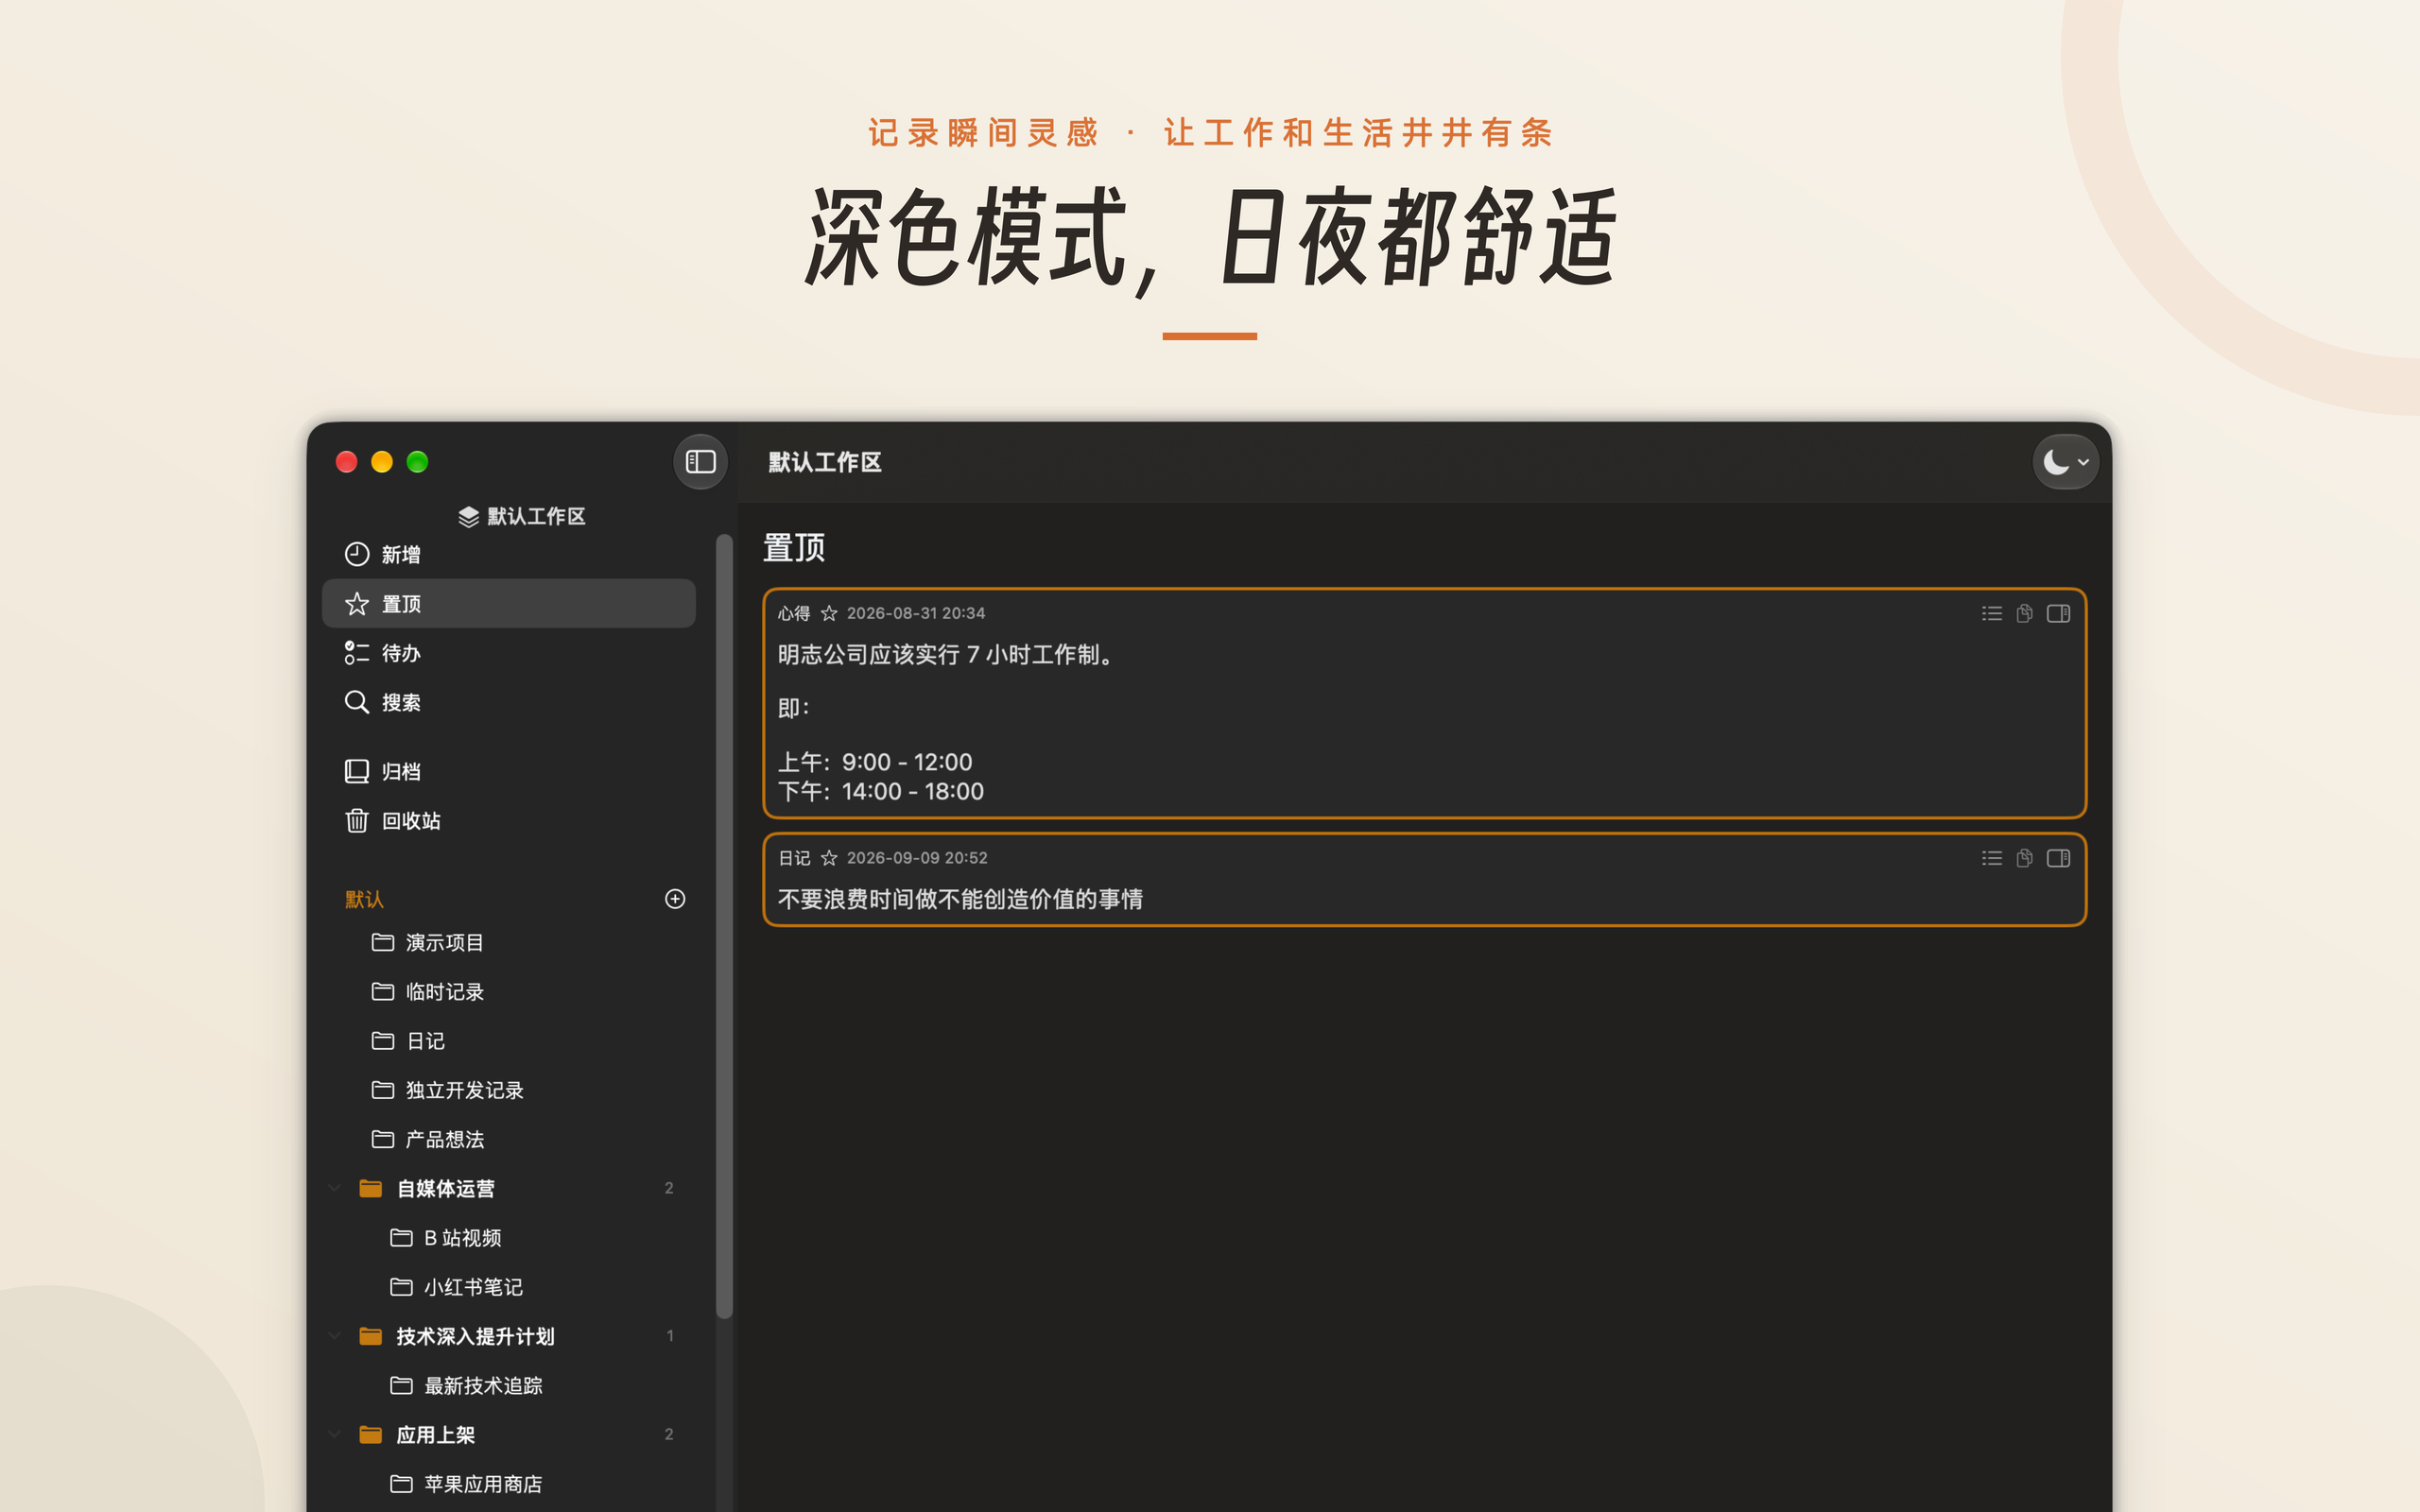Image resolution: width=2420 pixels, height=1512 pixels.
Task: Open the 日记 note in side panel
Action: coord(2058,858)
